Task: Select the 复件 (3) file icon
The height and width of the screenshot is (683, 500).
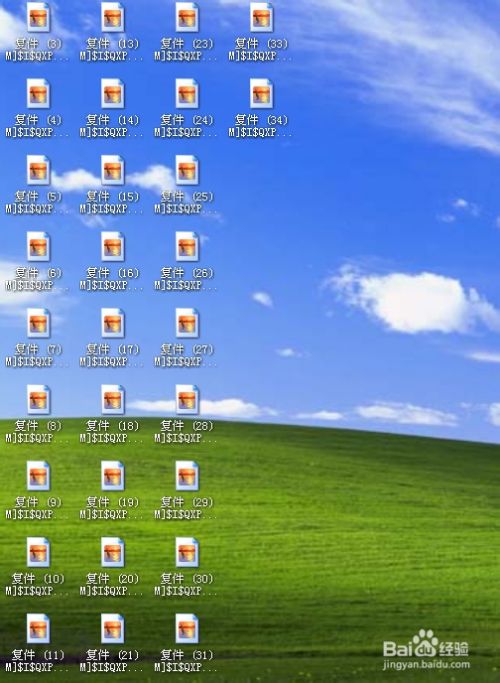Action: tap(38, 17)
